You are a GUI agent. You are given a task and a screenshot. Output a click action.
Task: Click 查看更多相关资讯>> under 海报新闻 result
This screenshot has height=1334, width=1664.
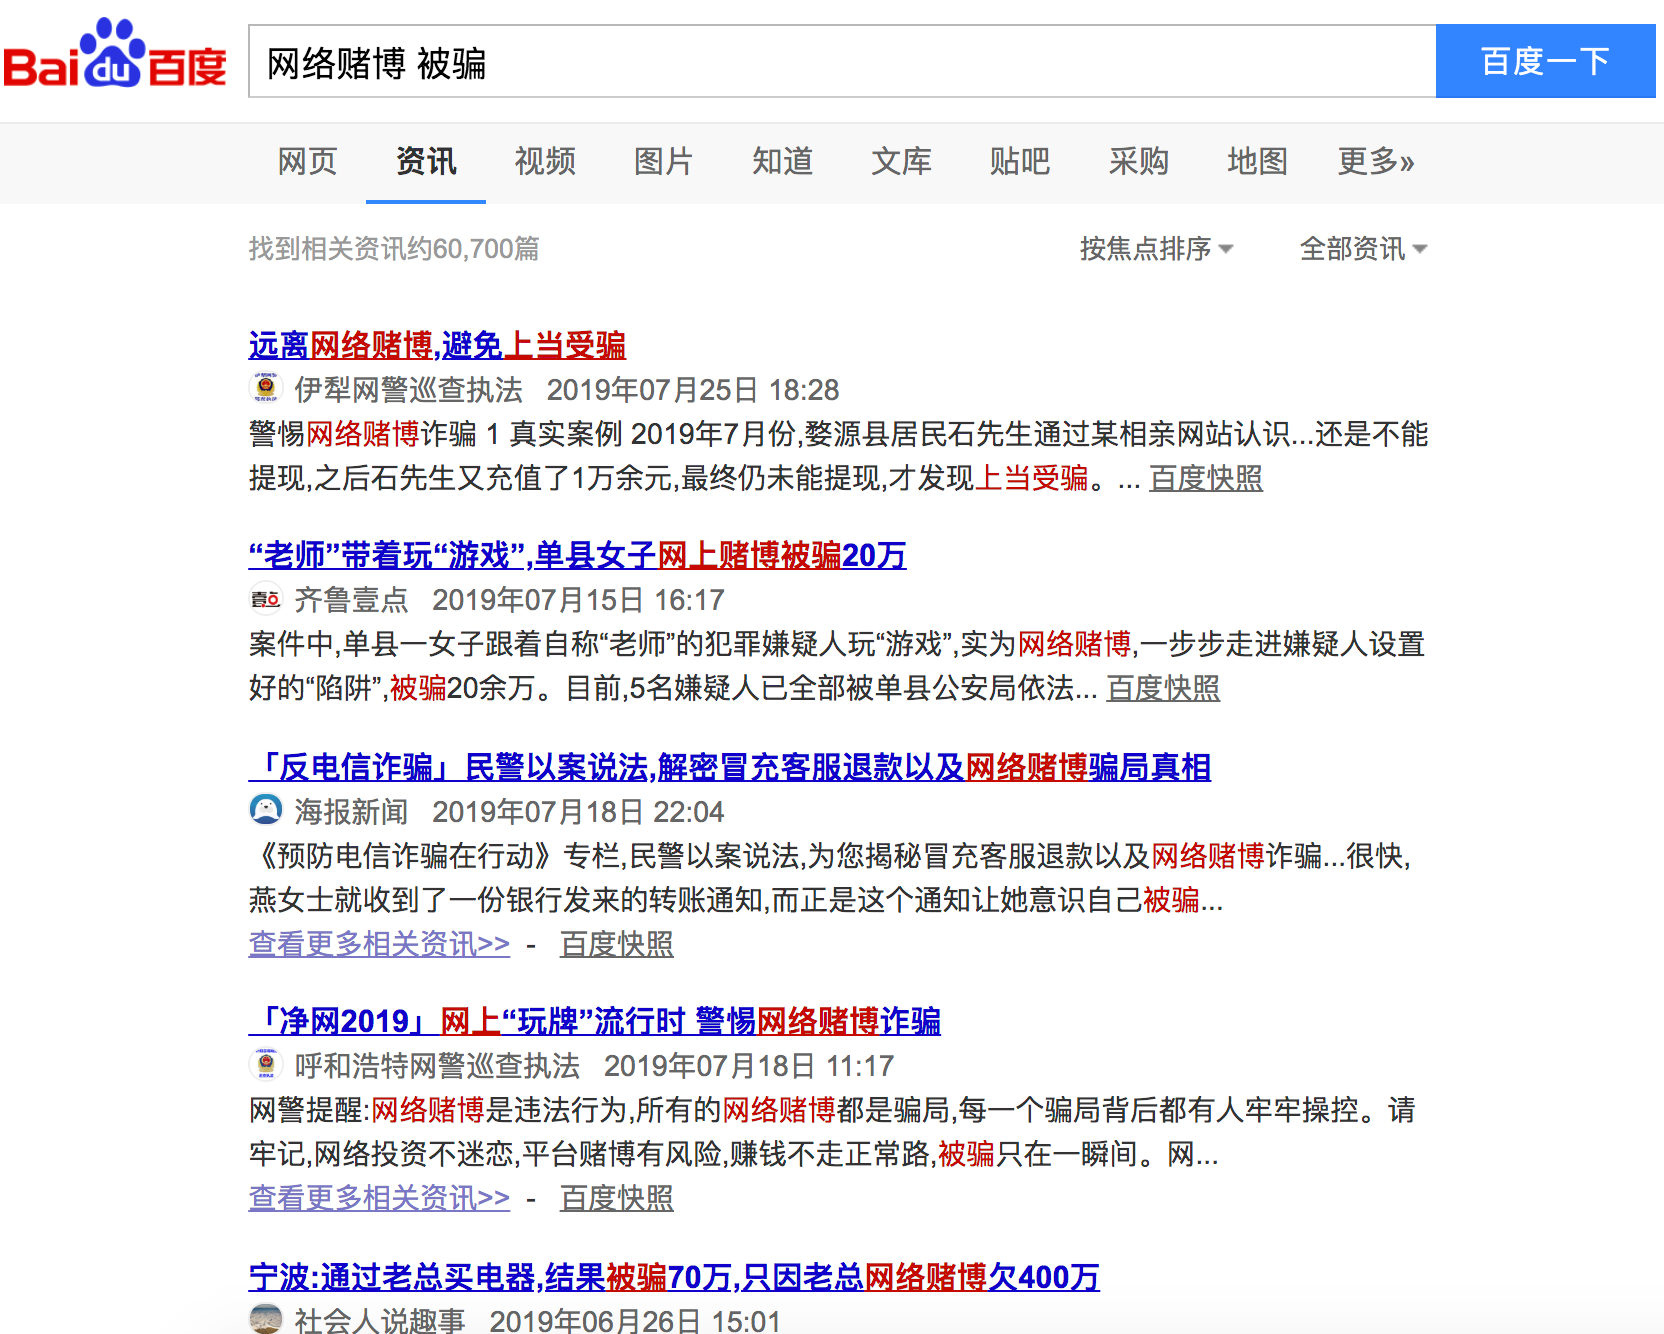click(379, 944)
